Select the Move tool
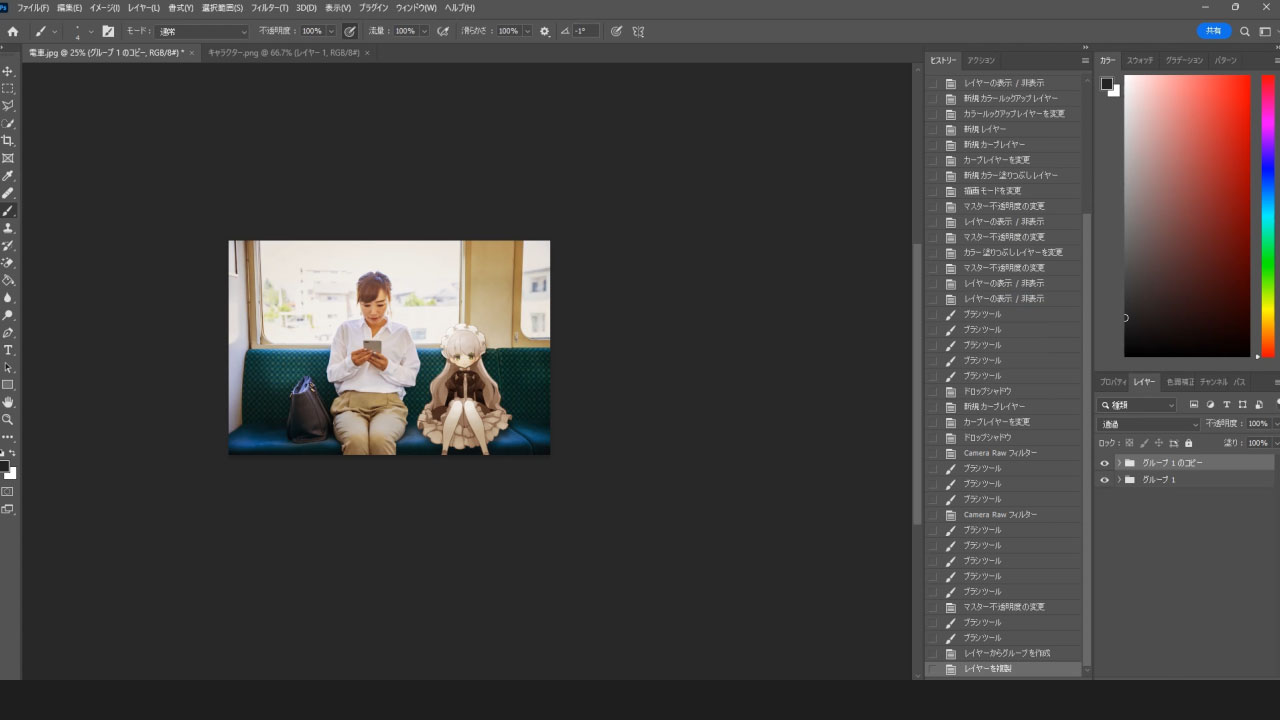Viewport: 1280px width, 720px height. click(8, 71)
